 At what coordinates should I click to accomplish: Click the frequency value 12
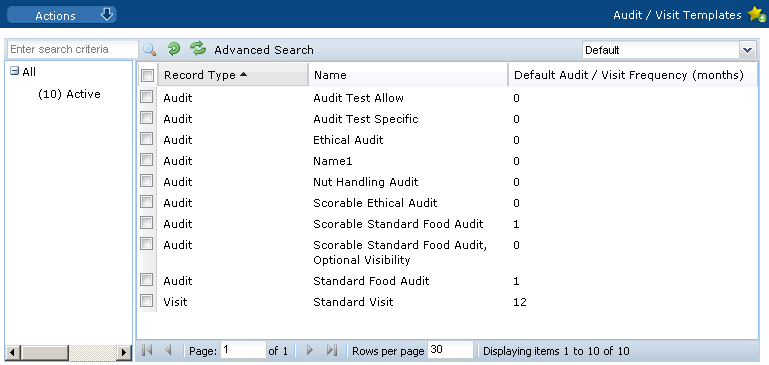click(520, 302)
